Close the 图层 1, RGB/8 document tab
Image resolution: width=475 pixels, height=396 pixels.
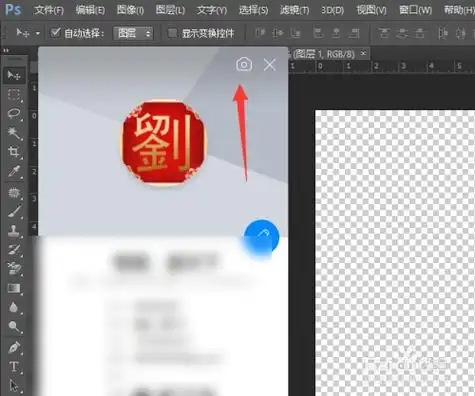click(364, 53)
